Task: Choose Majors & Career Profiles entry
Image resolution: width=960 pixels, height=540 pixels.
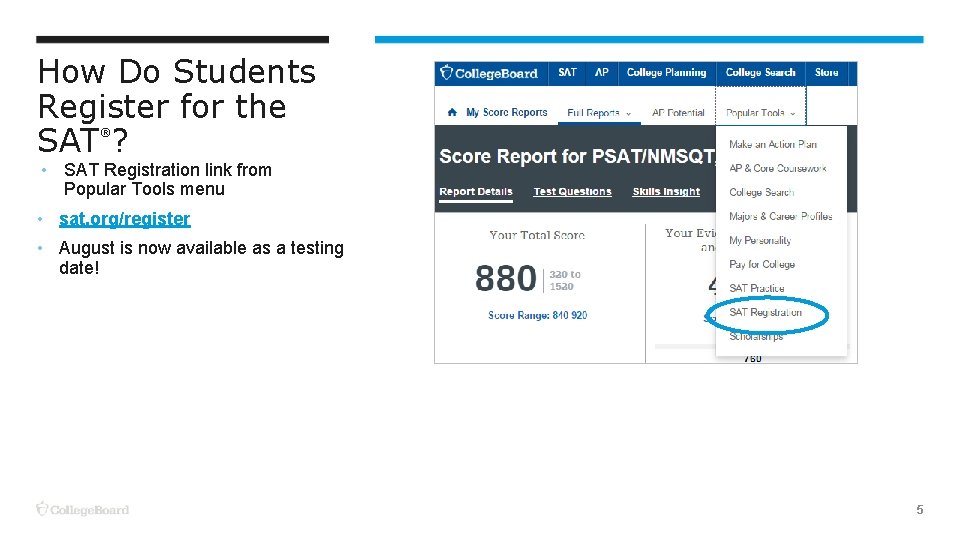Action: click(781, 216)
